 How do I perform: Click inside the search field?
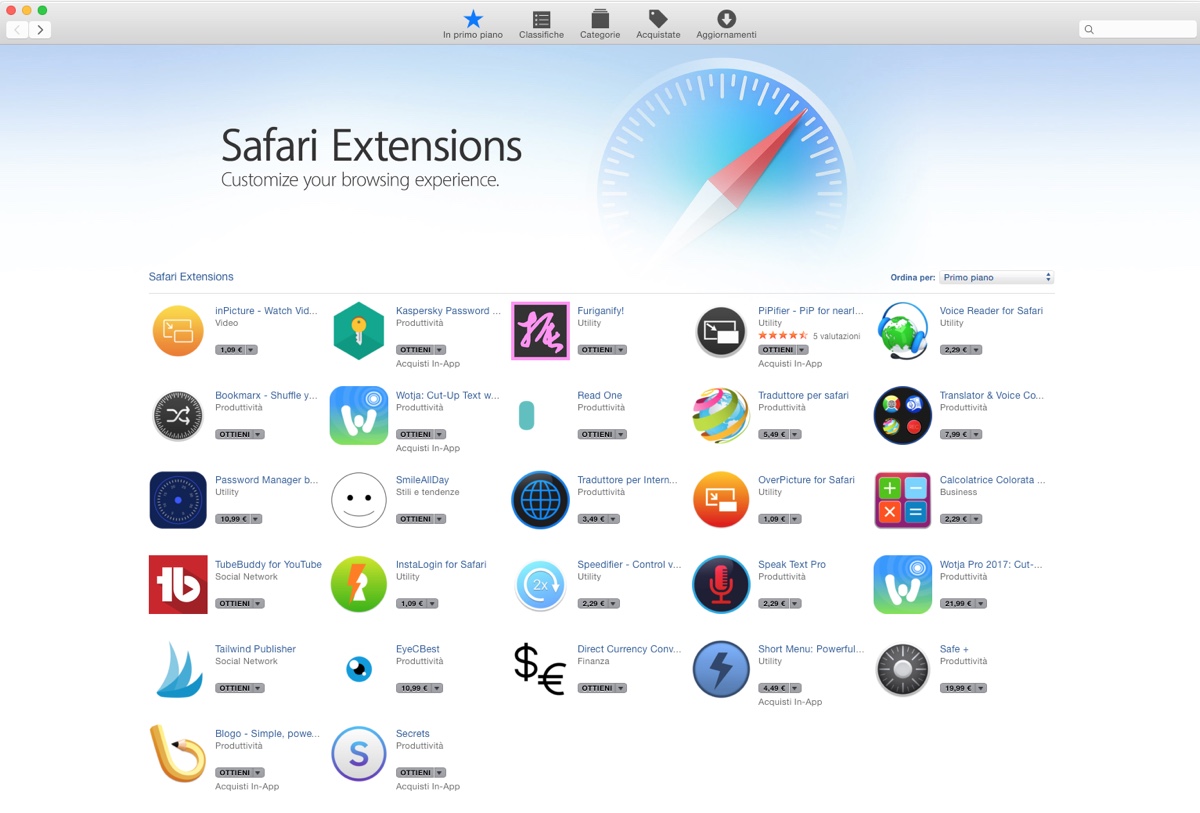(1137, 29)
